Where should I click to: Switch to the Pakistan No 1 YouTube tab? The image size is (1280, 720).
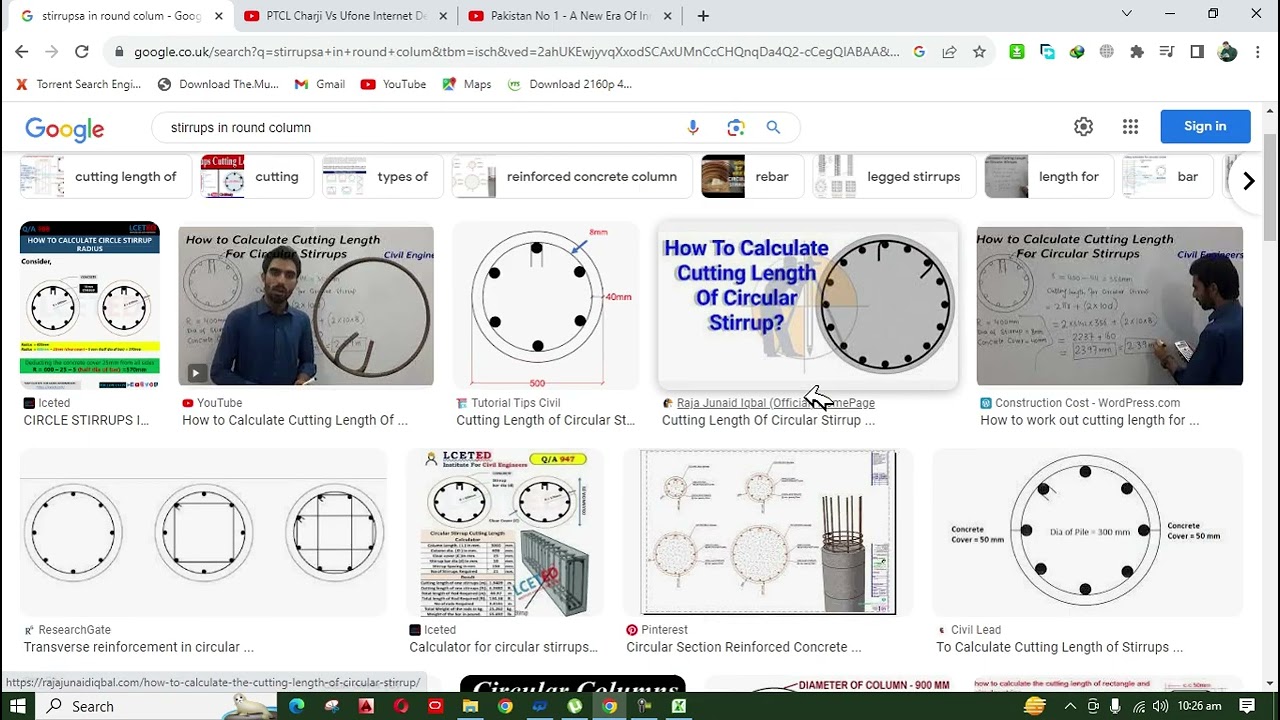pos(569,16)
